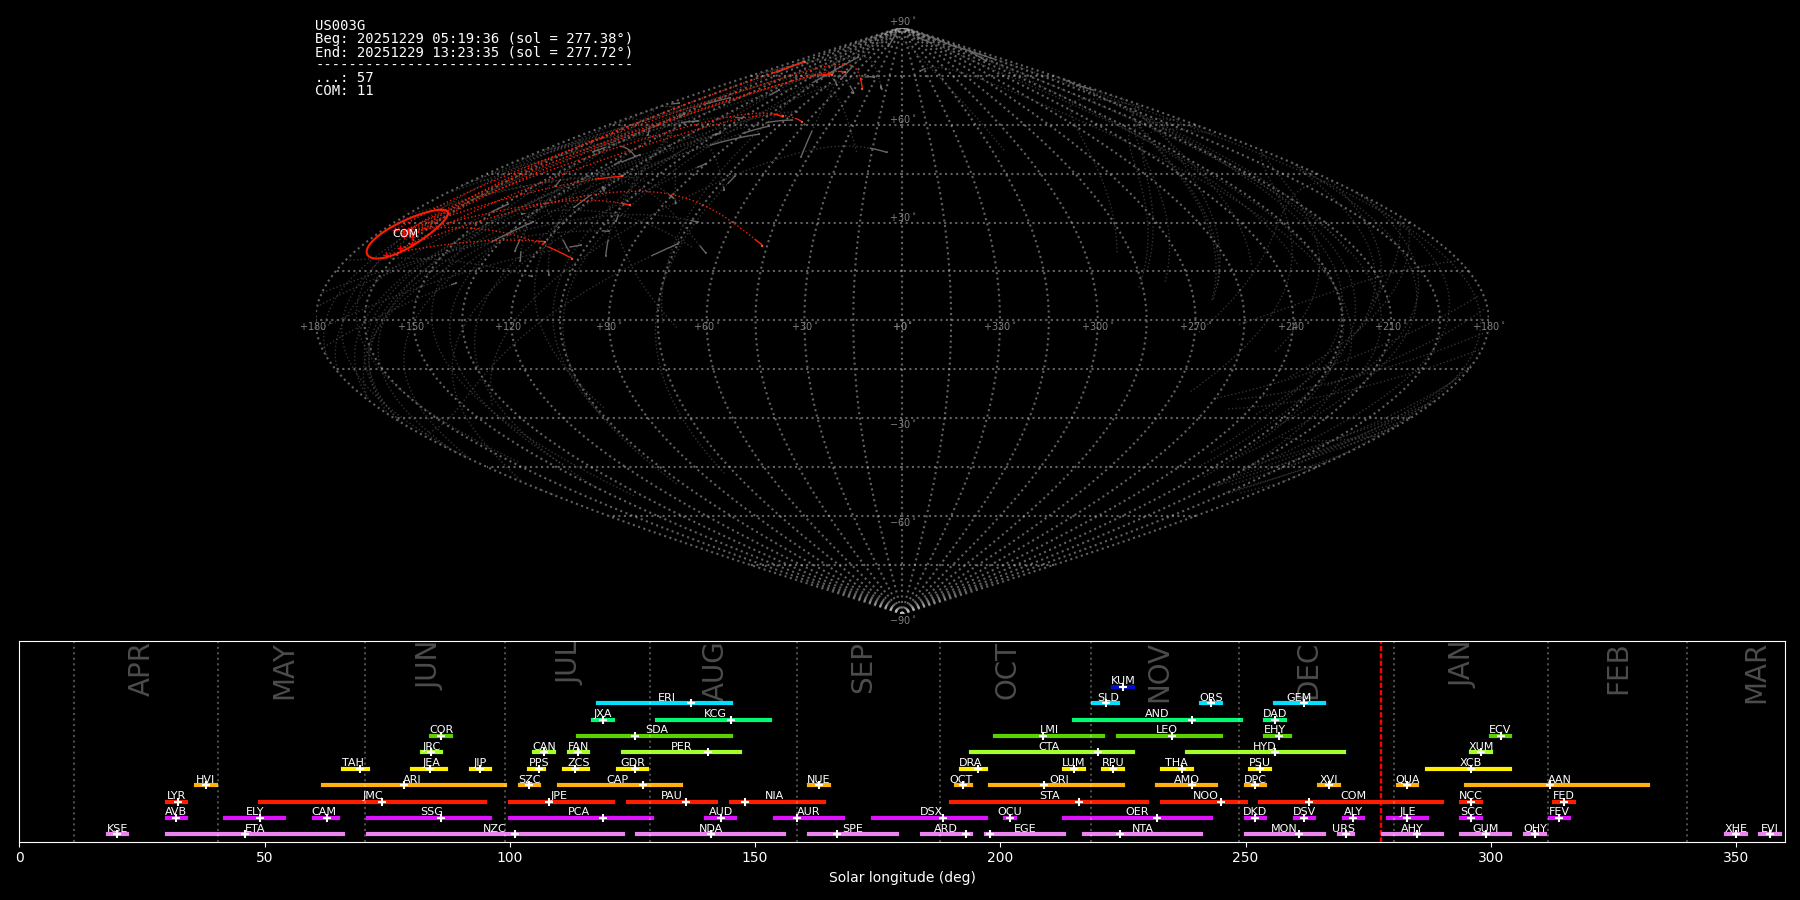Select the MAR month label
This screenshot has width=1800, height=900.
point(1756,675)
